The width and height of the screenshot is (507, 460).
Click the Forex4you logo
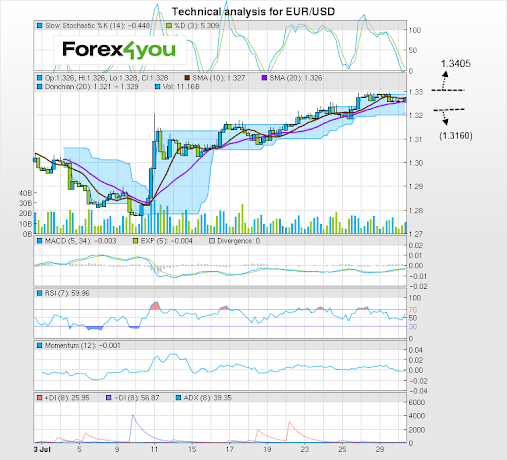coord(119,50)
